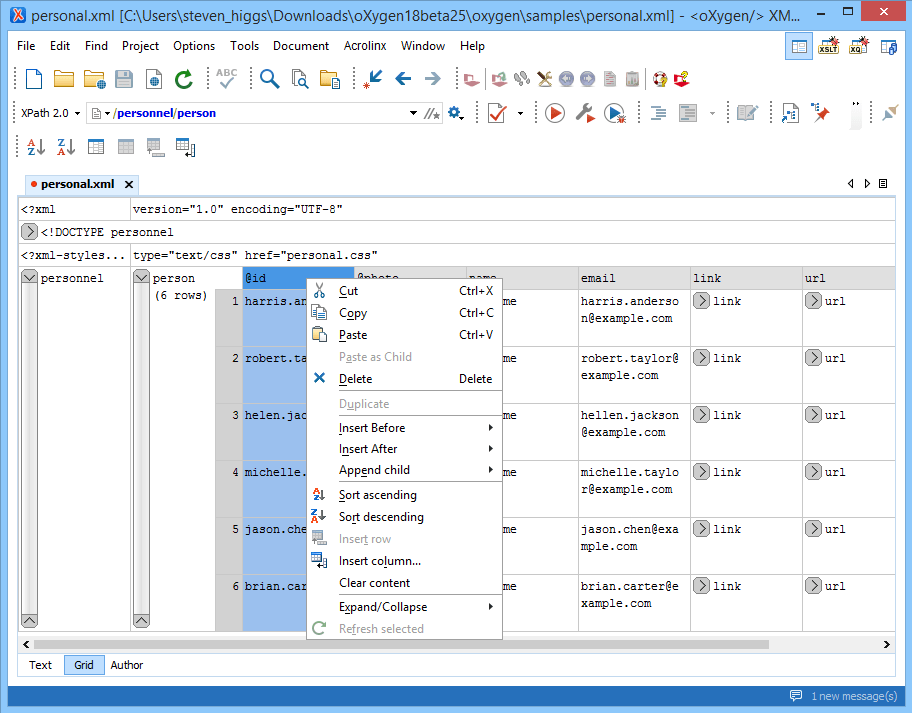912x713 pixels.
Task: Toggle the Grid view mode button
Action: 84,665
